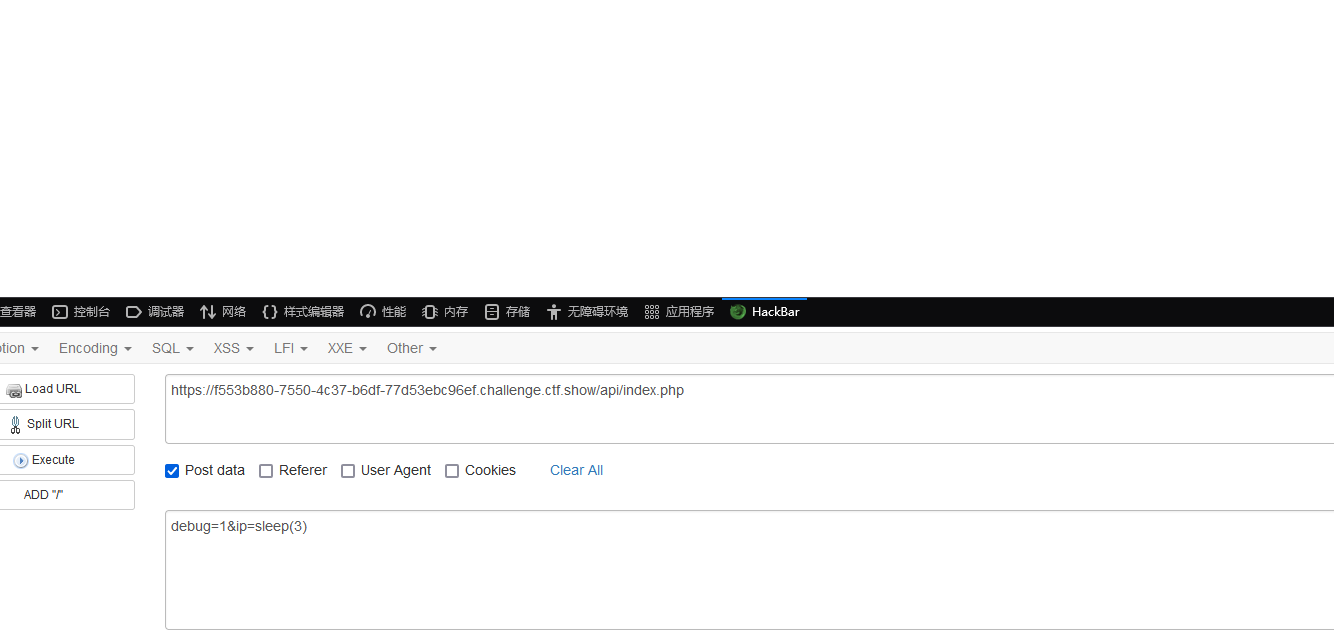The height and width of the screenshot is (635, 1334).
Task: Focus the URL input text area
Action: [749, 409]
